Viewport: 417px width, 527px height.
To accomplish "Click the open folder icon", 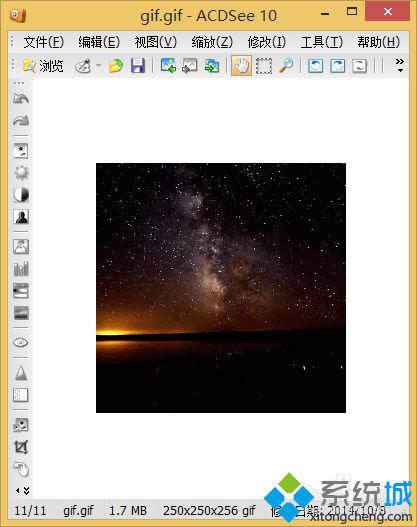I will click(116, 66).
